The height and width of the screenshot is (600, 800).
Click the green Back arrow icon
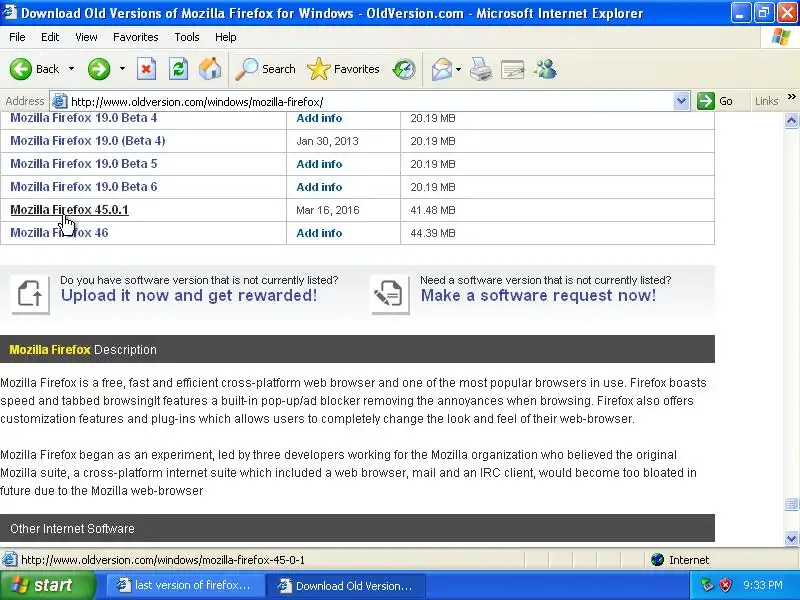[20, 69]
